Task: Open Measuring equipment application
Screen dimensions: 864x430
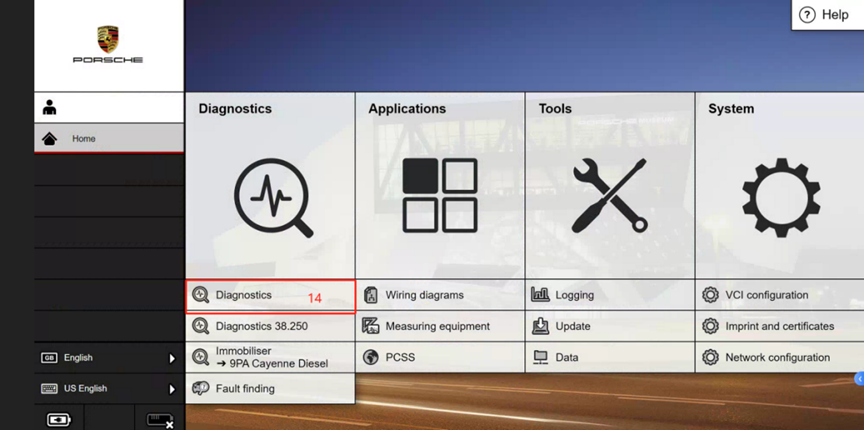Action: (440, 326)
